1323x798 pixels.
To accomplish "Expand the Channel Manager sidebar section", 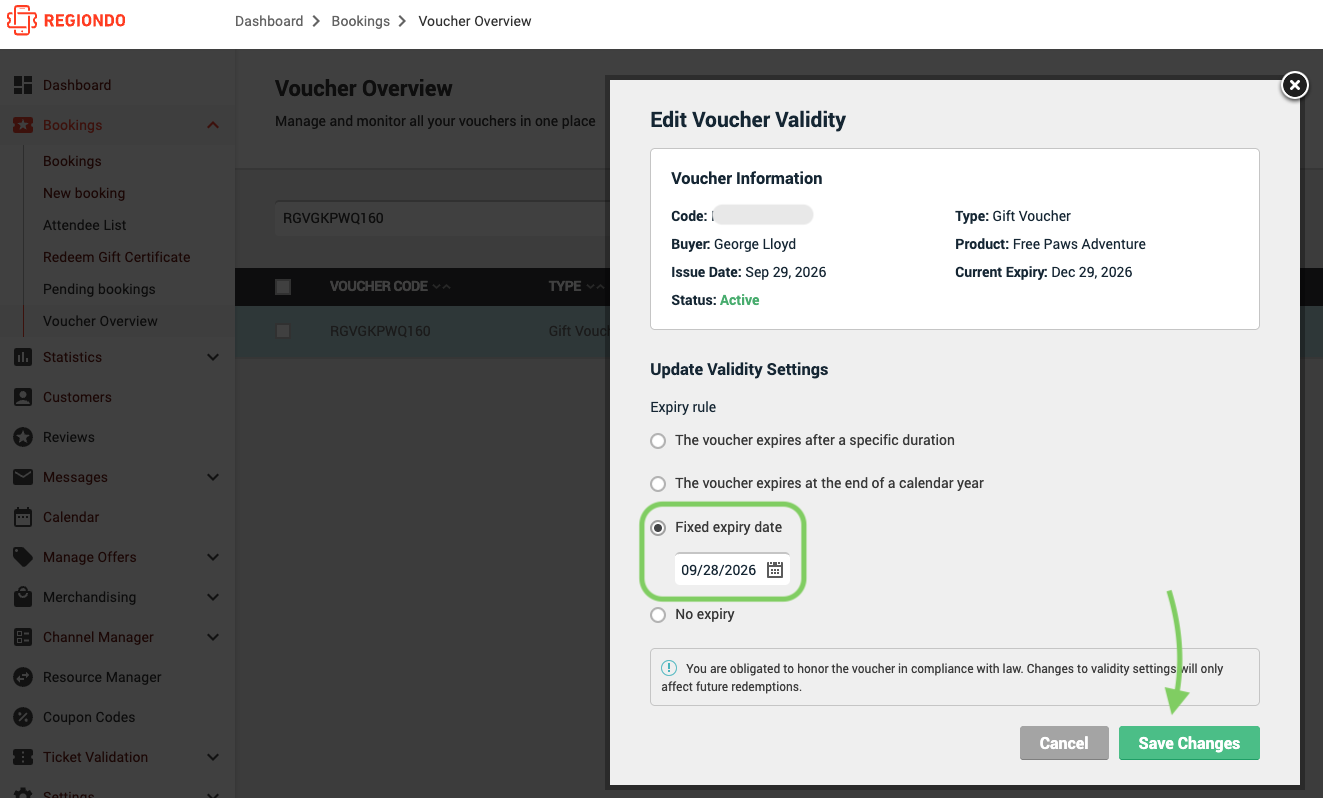I will [213, 637].
